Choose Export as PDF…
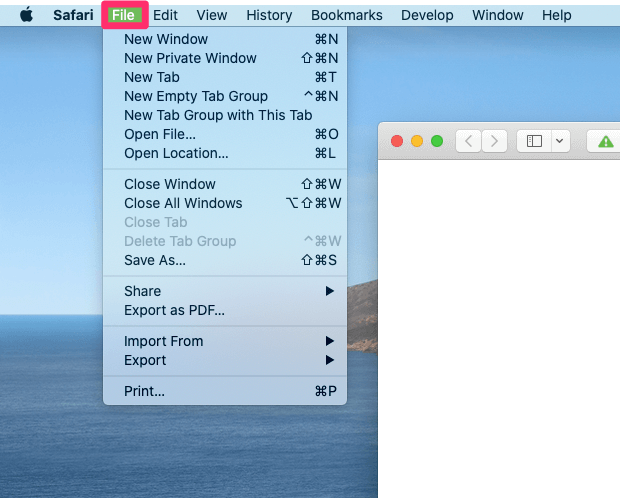The width and height of the screenshot is (620, 498). [x=225, y=310]
